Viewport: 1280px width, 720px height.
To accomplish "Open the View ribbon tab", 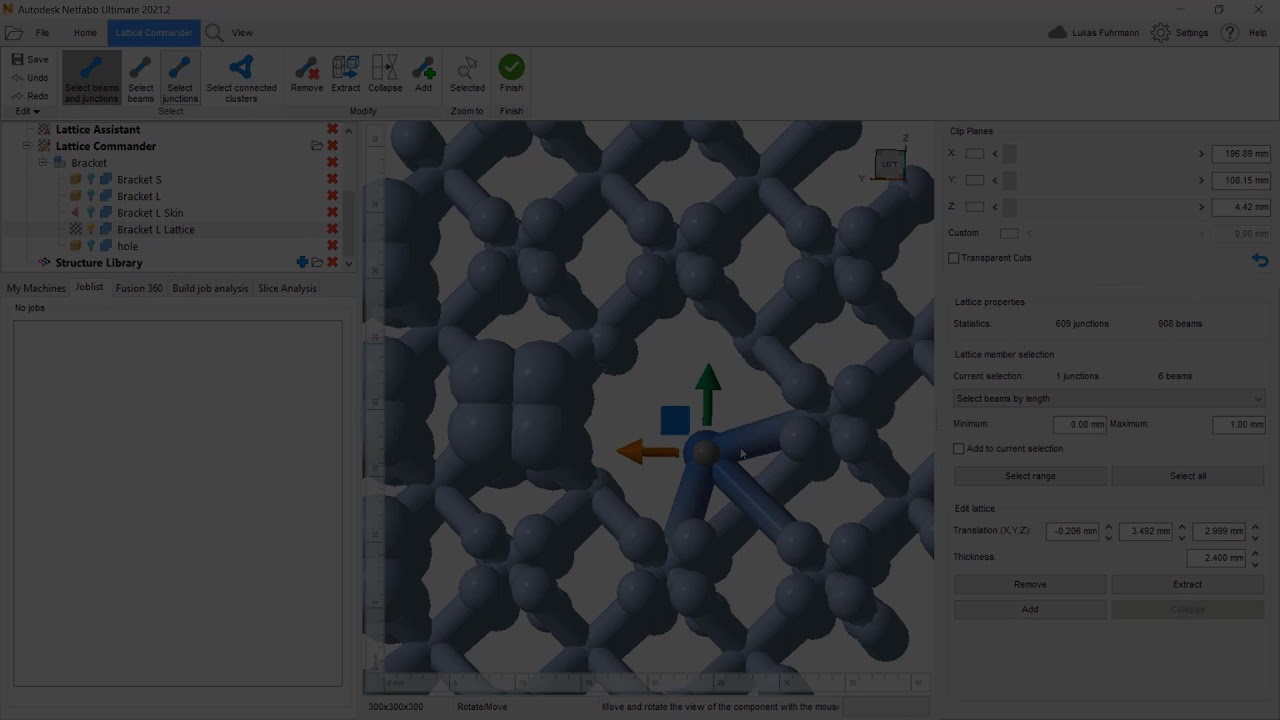I will (242, 33).
